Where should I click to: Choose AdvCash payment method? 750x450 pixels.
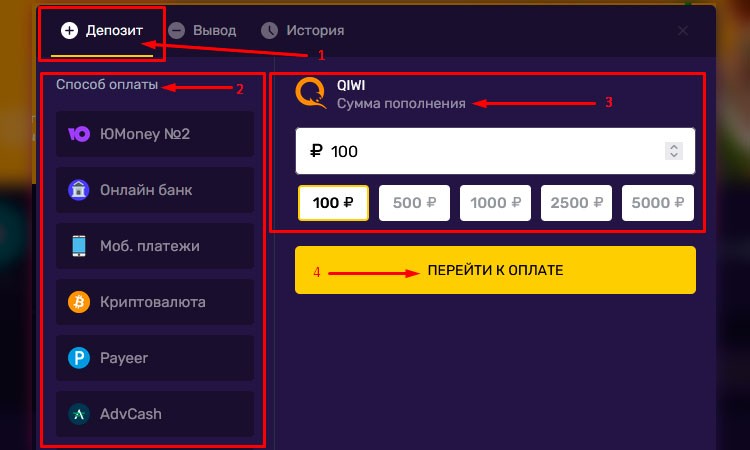155,414
